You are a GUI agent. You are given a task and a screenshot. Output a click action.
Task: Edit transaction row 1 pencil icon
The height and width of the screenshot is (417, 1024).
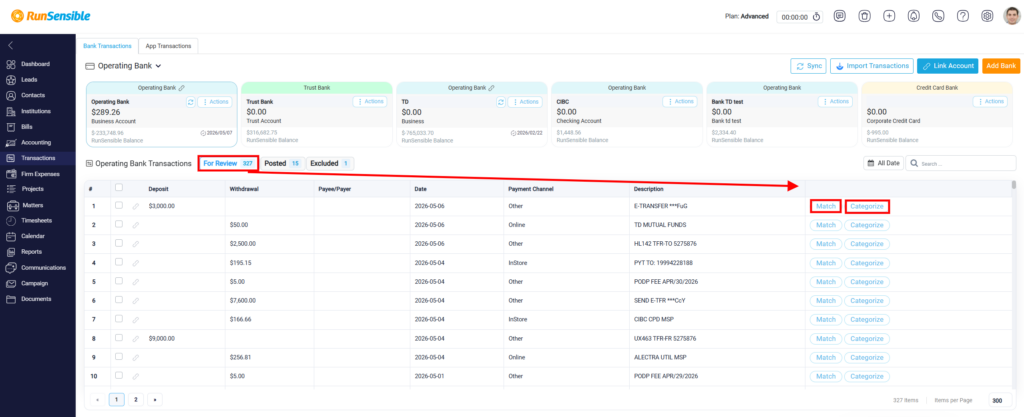tap(136, 206)
